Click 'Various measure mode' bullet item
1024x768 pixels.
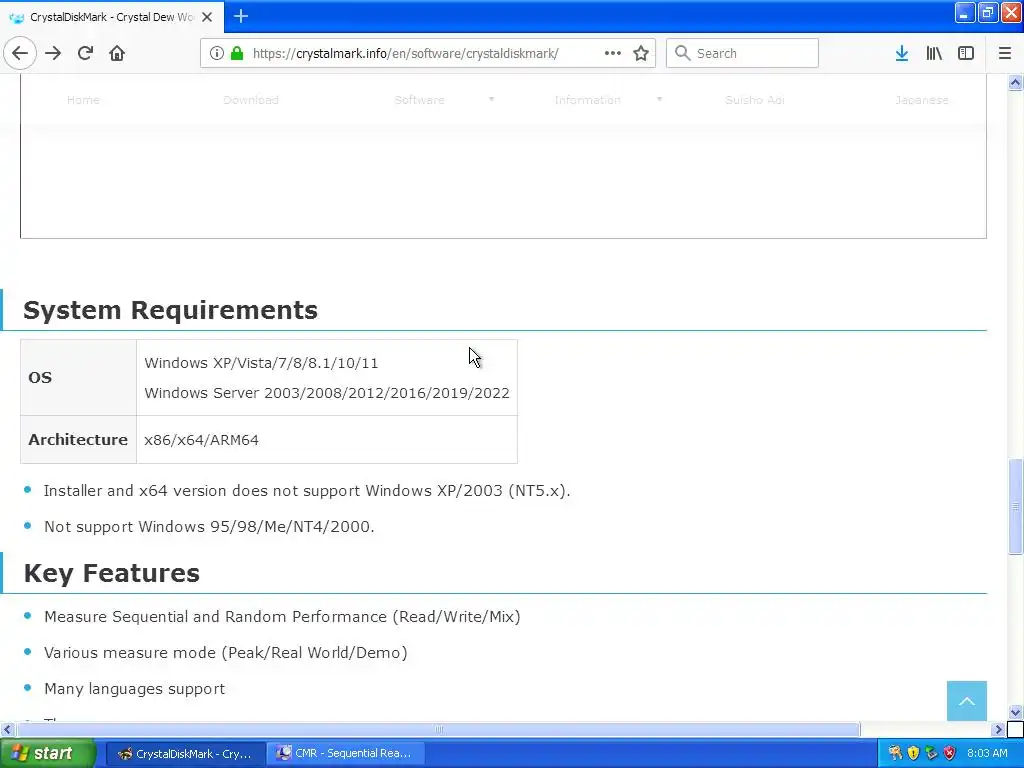225,652
